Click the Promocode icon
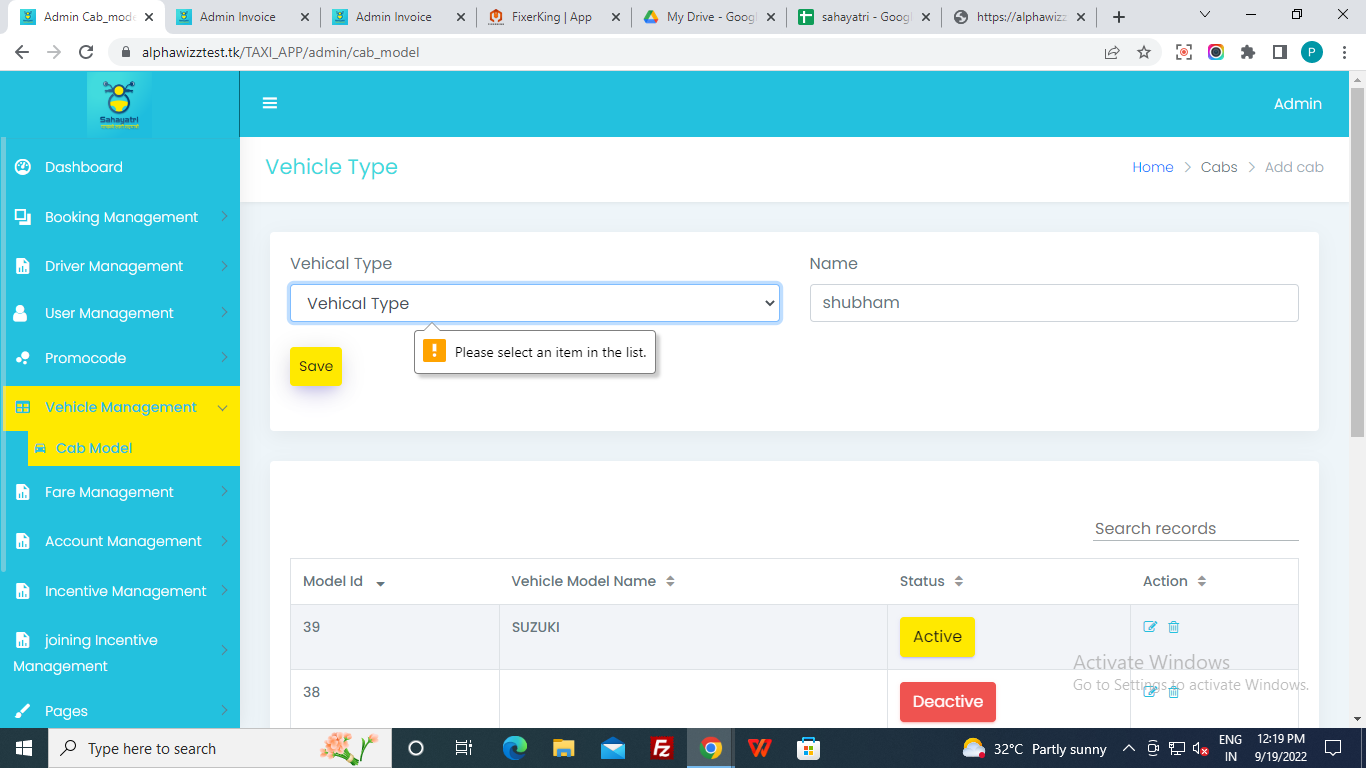Viewport: 1366px width, 768px height. pos(22,358)
